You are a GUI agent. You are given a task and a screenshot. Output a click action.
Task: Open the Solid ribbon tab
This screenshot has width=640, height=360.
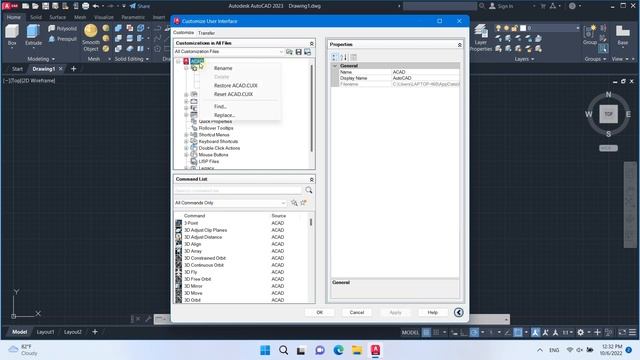[36, 18]
